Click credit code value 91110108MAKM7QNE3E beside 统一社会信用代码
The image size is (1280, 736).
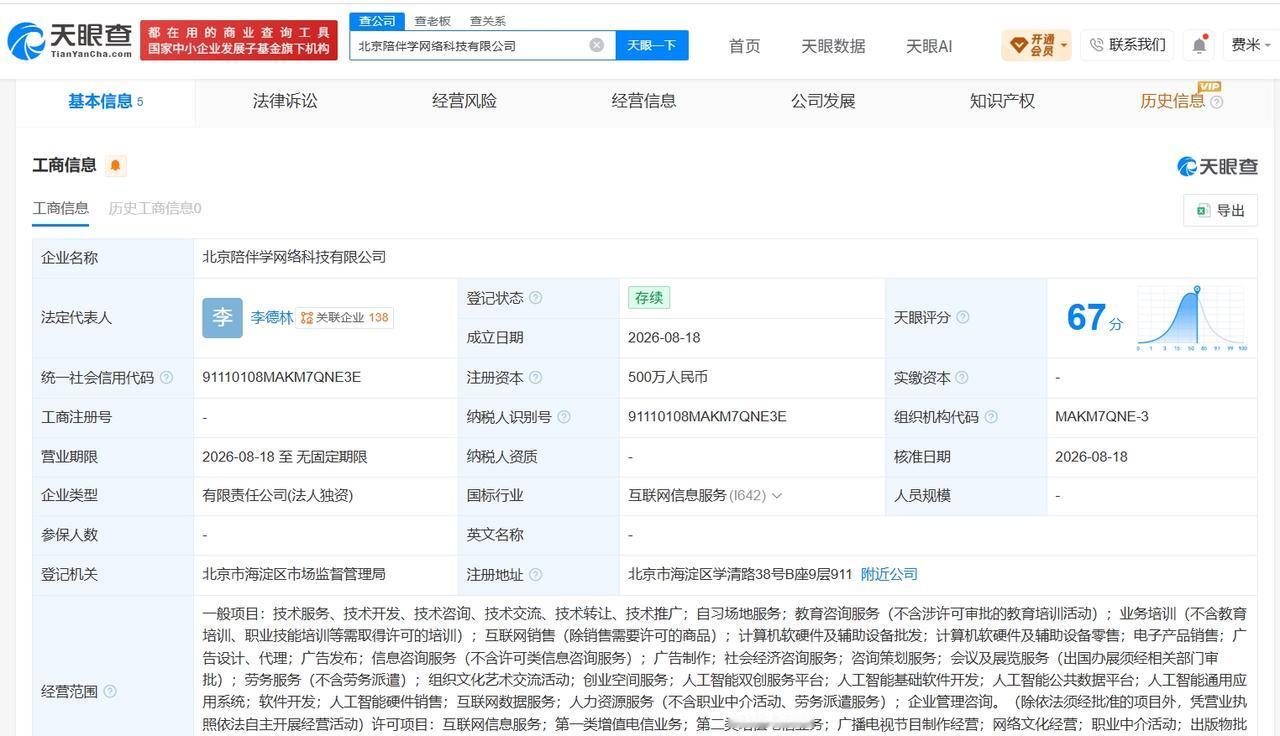click(x=281, y=377)
